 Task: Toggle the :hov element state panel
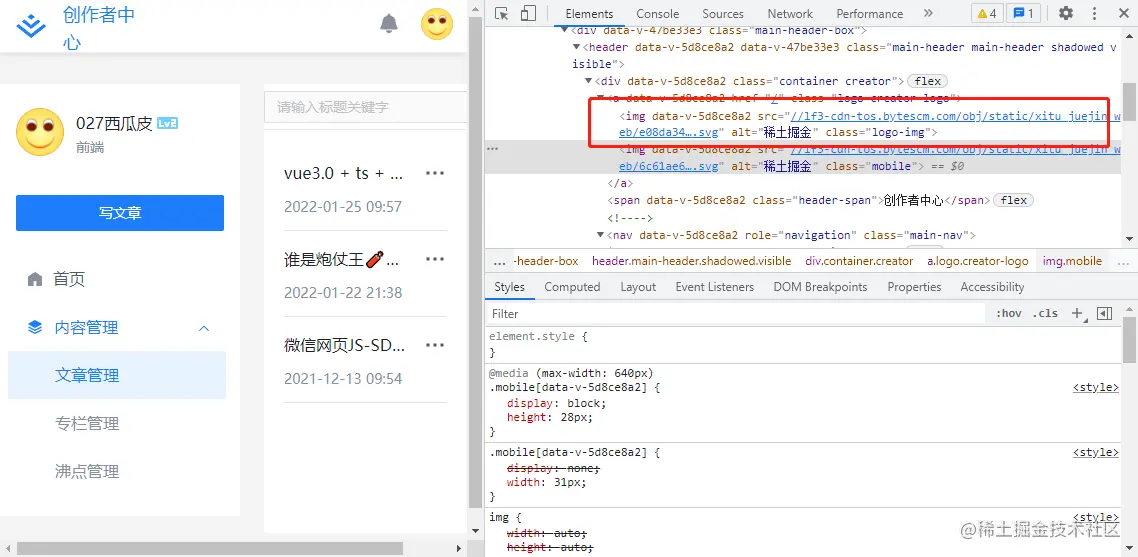point(1008,314)
